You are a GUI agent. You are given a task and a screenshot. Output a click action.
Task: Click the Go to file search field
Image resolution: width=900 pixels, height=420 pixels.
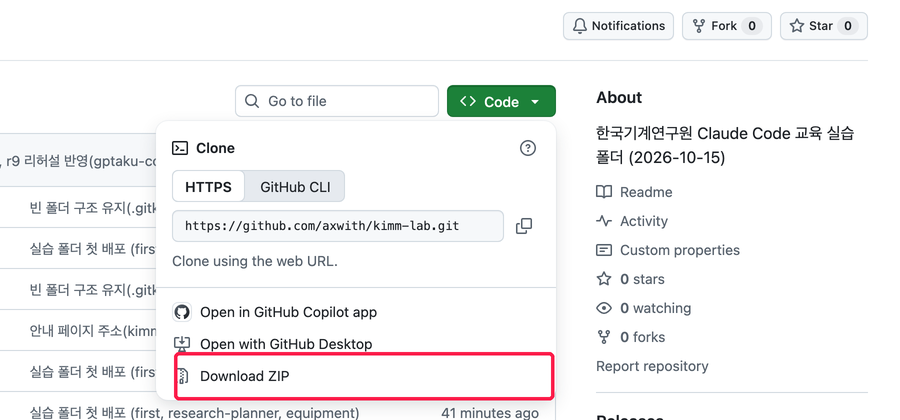[x=337, y=101]
